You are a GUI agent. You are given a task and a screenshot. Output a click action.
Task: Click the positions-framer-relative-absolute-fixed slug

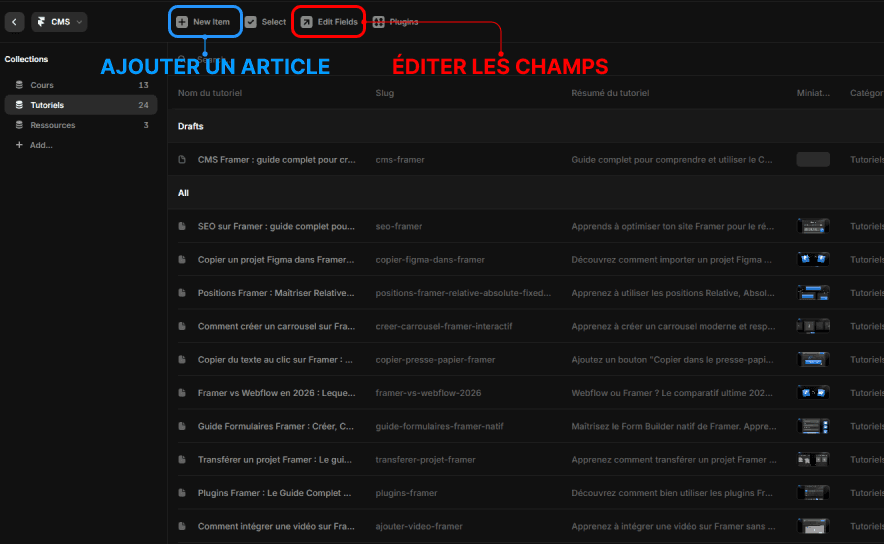click(463, 293)
